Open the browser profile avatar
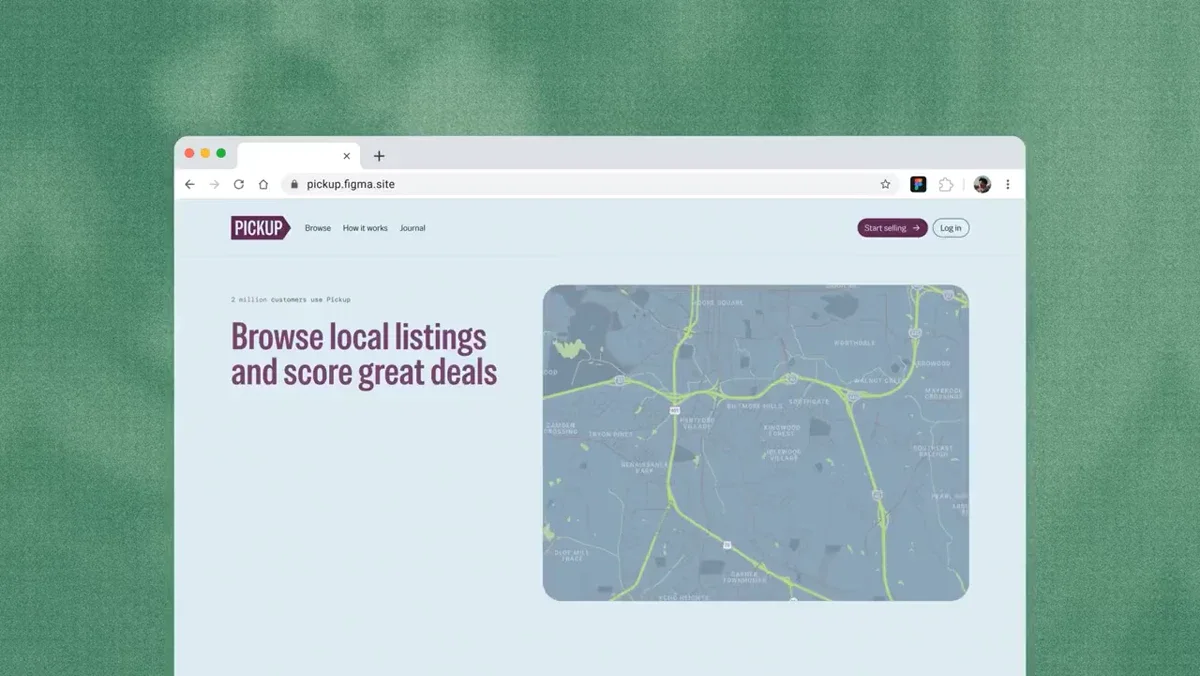The width and height of the screenshot is (1200, 676). tap(982, 184)
